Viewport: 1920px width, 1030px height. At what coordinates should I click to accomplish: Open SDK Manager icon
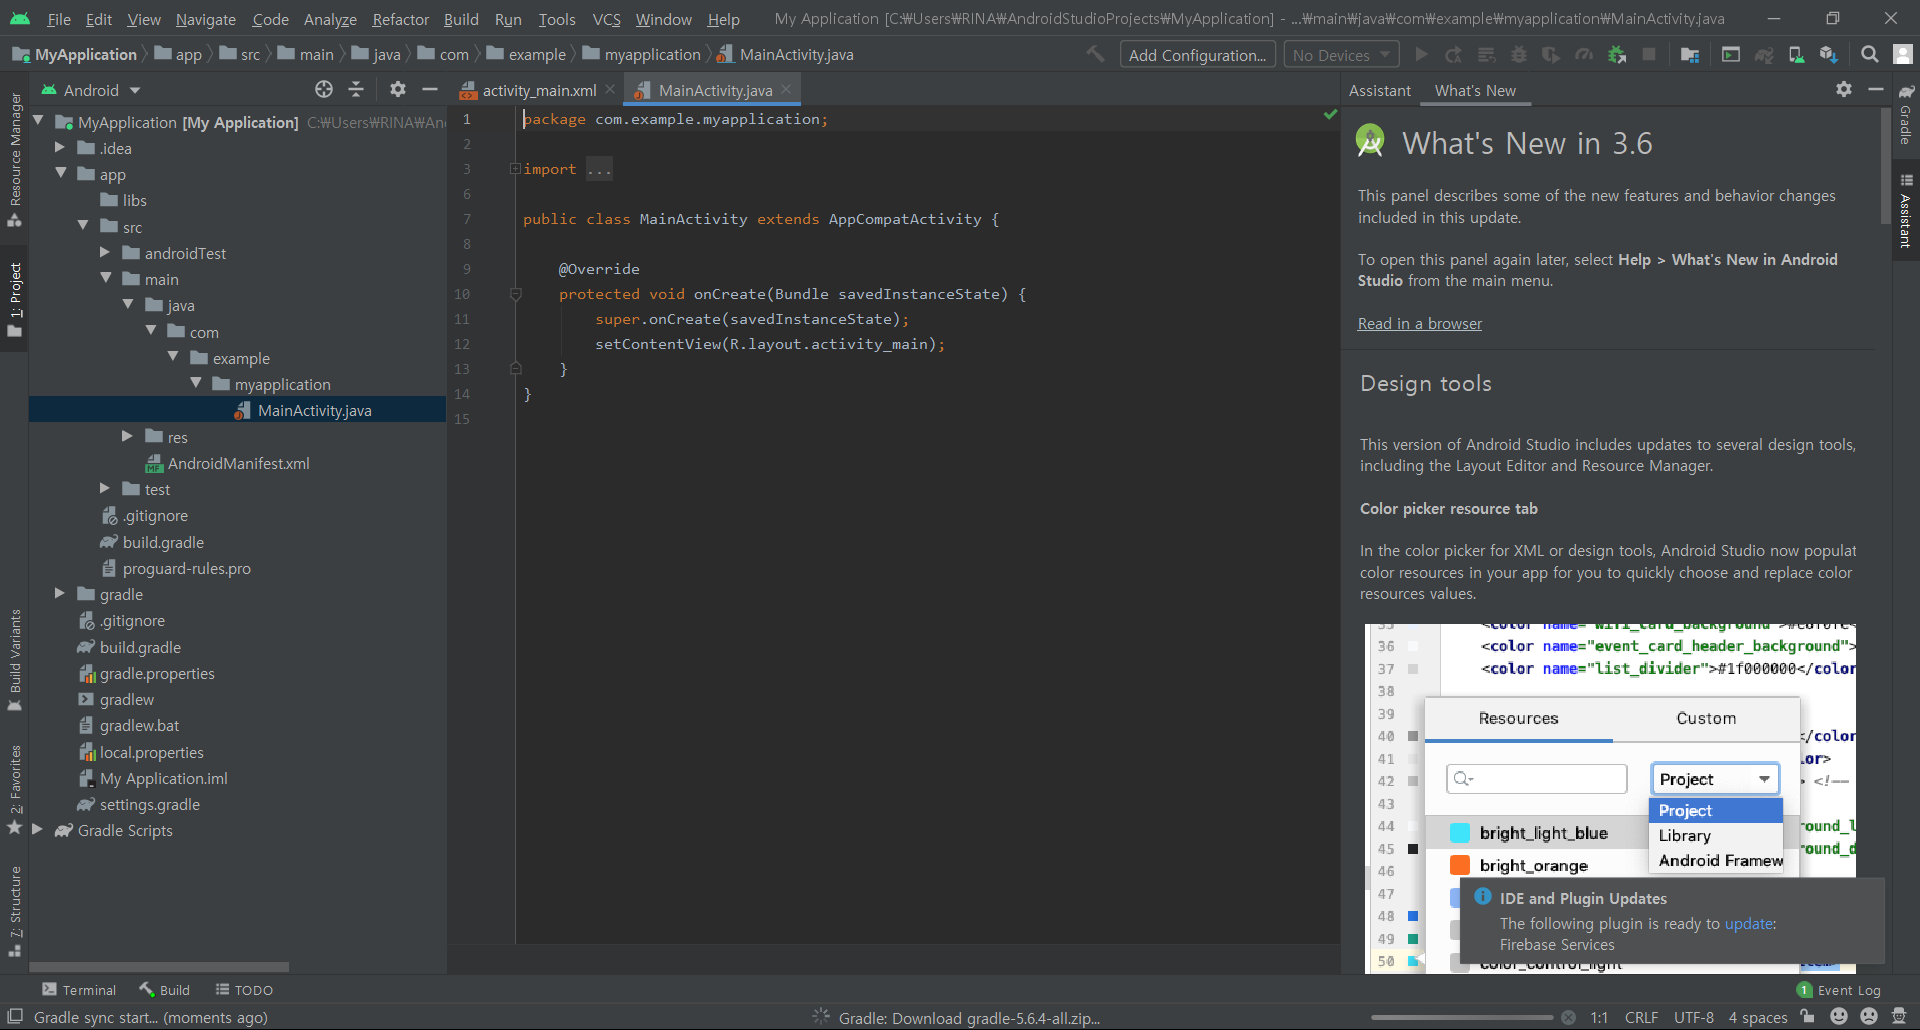(x=1828, y=55)
